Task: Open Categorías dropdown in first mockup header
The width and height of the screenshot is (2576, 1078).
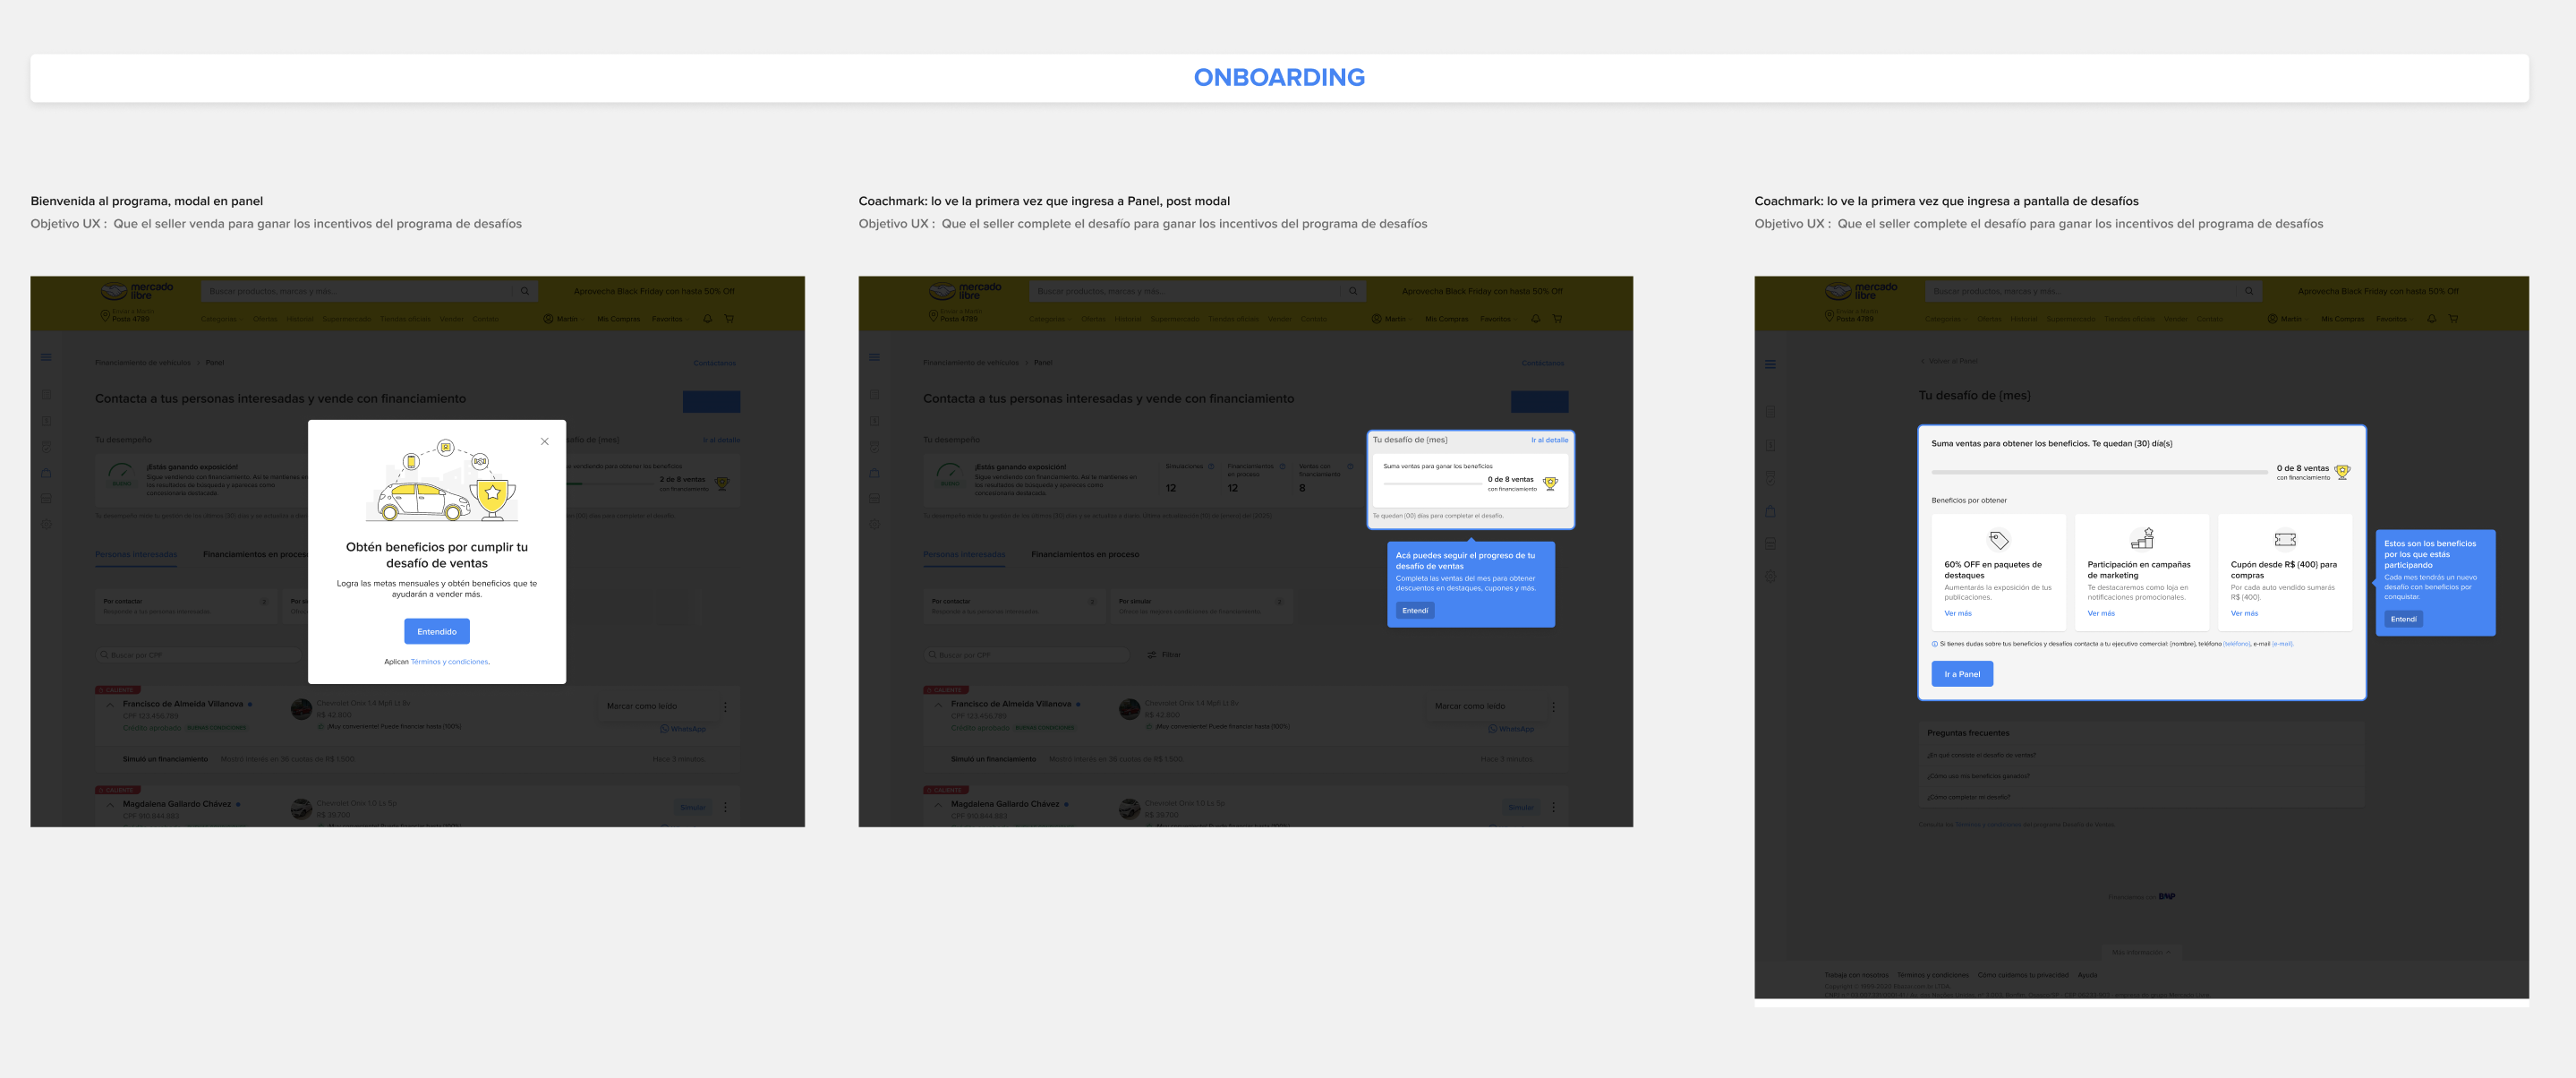Action: tap(221, 319)
